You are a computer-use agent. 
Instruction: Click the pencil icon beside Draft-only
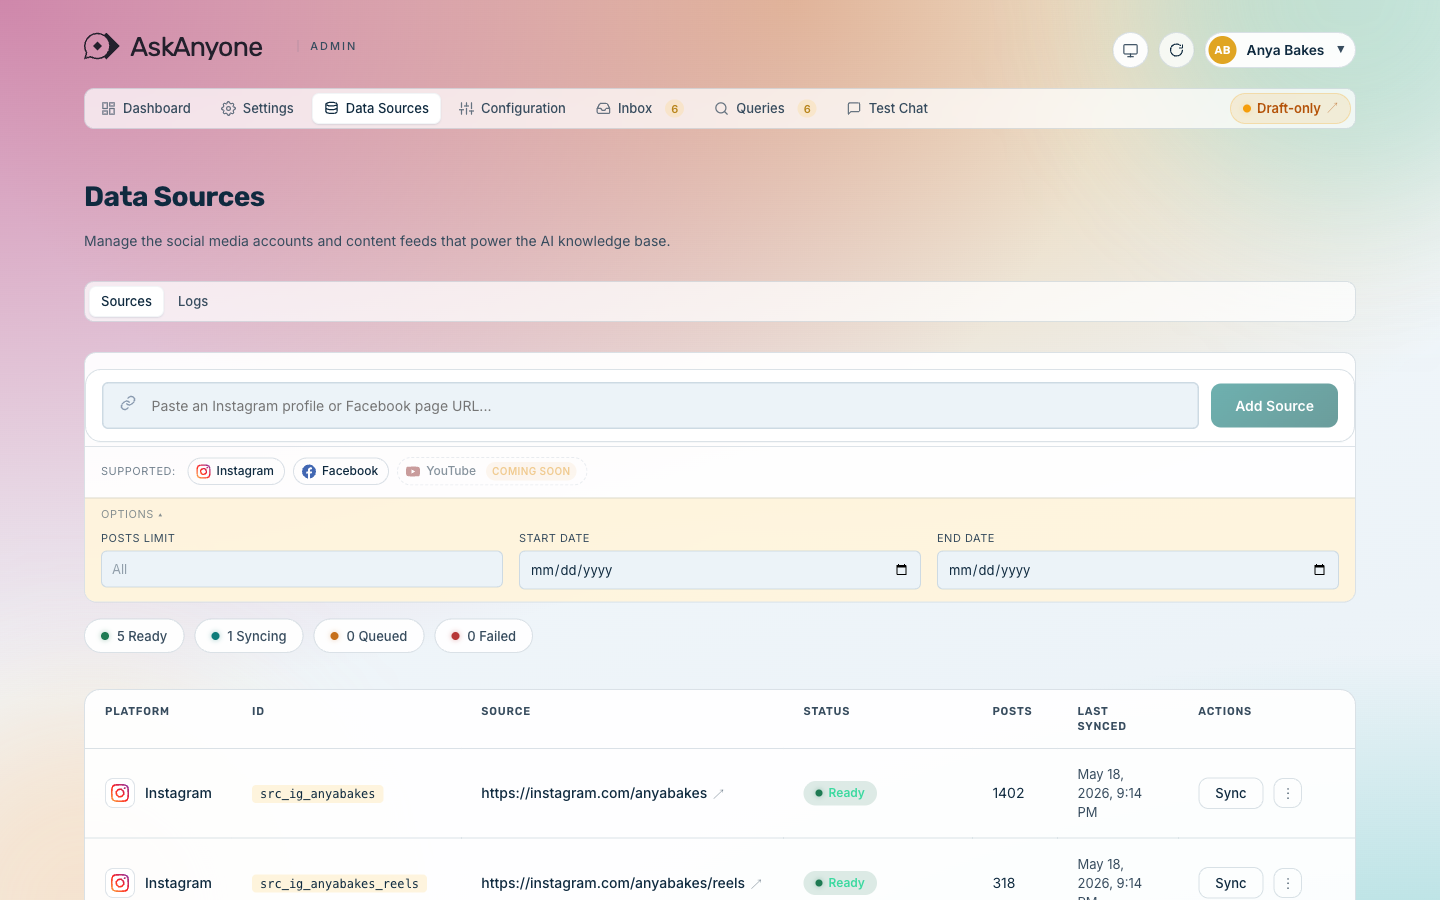click(x=1333, y=108)
